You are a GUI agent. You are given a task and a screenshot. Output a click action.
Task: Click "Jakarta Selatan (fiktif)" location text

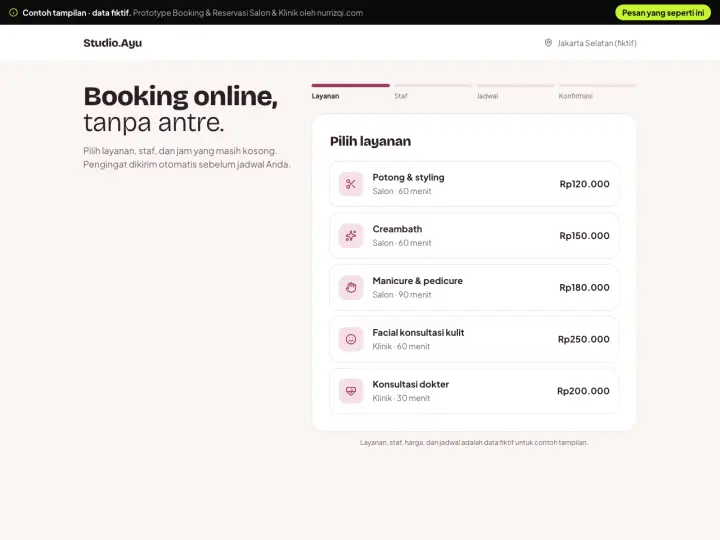tap(597, 43)
